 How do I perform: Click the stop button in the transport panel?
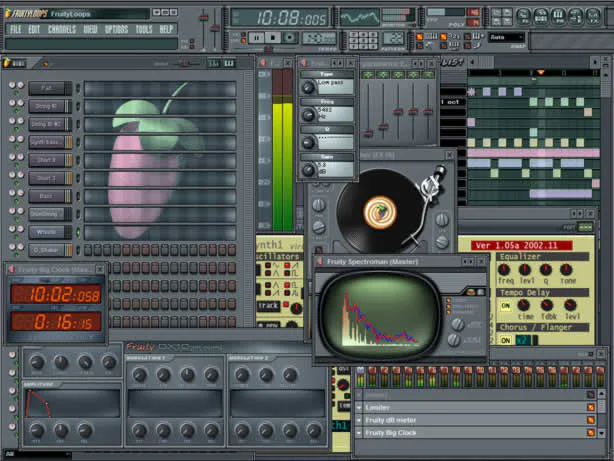[x=273, y=38]
